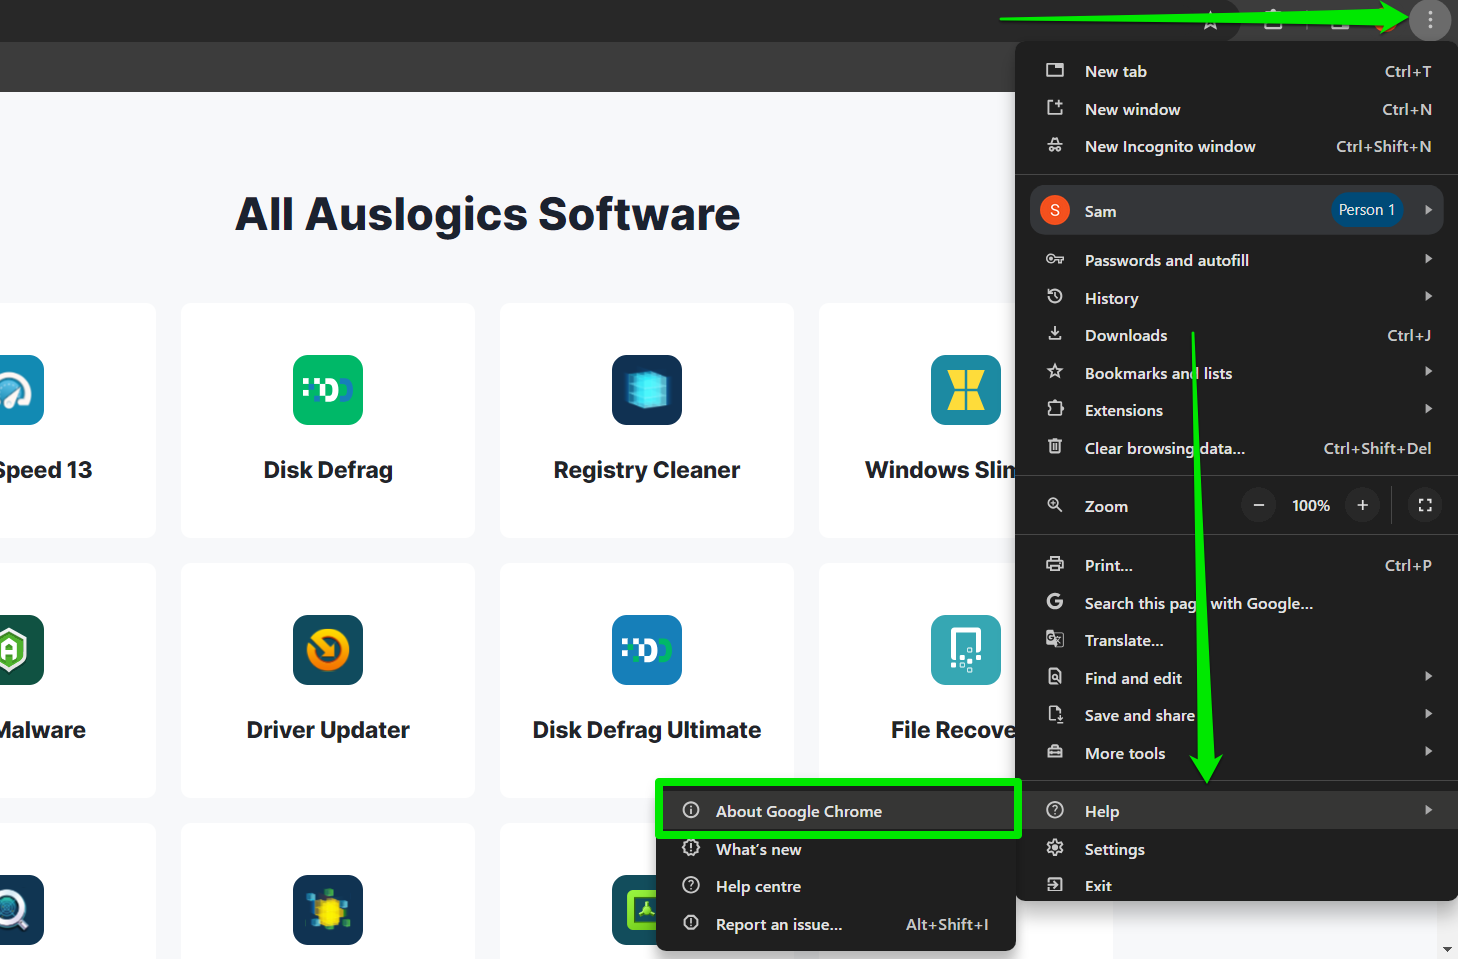Click the fullscreen icon beside zoom controls
Screen dimensions: 1458x959
pyautogui.click(x=1425, y=506)
